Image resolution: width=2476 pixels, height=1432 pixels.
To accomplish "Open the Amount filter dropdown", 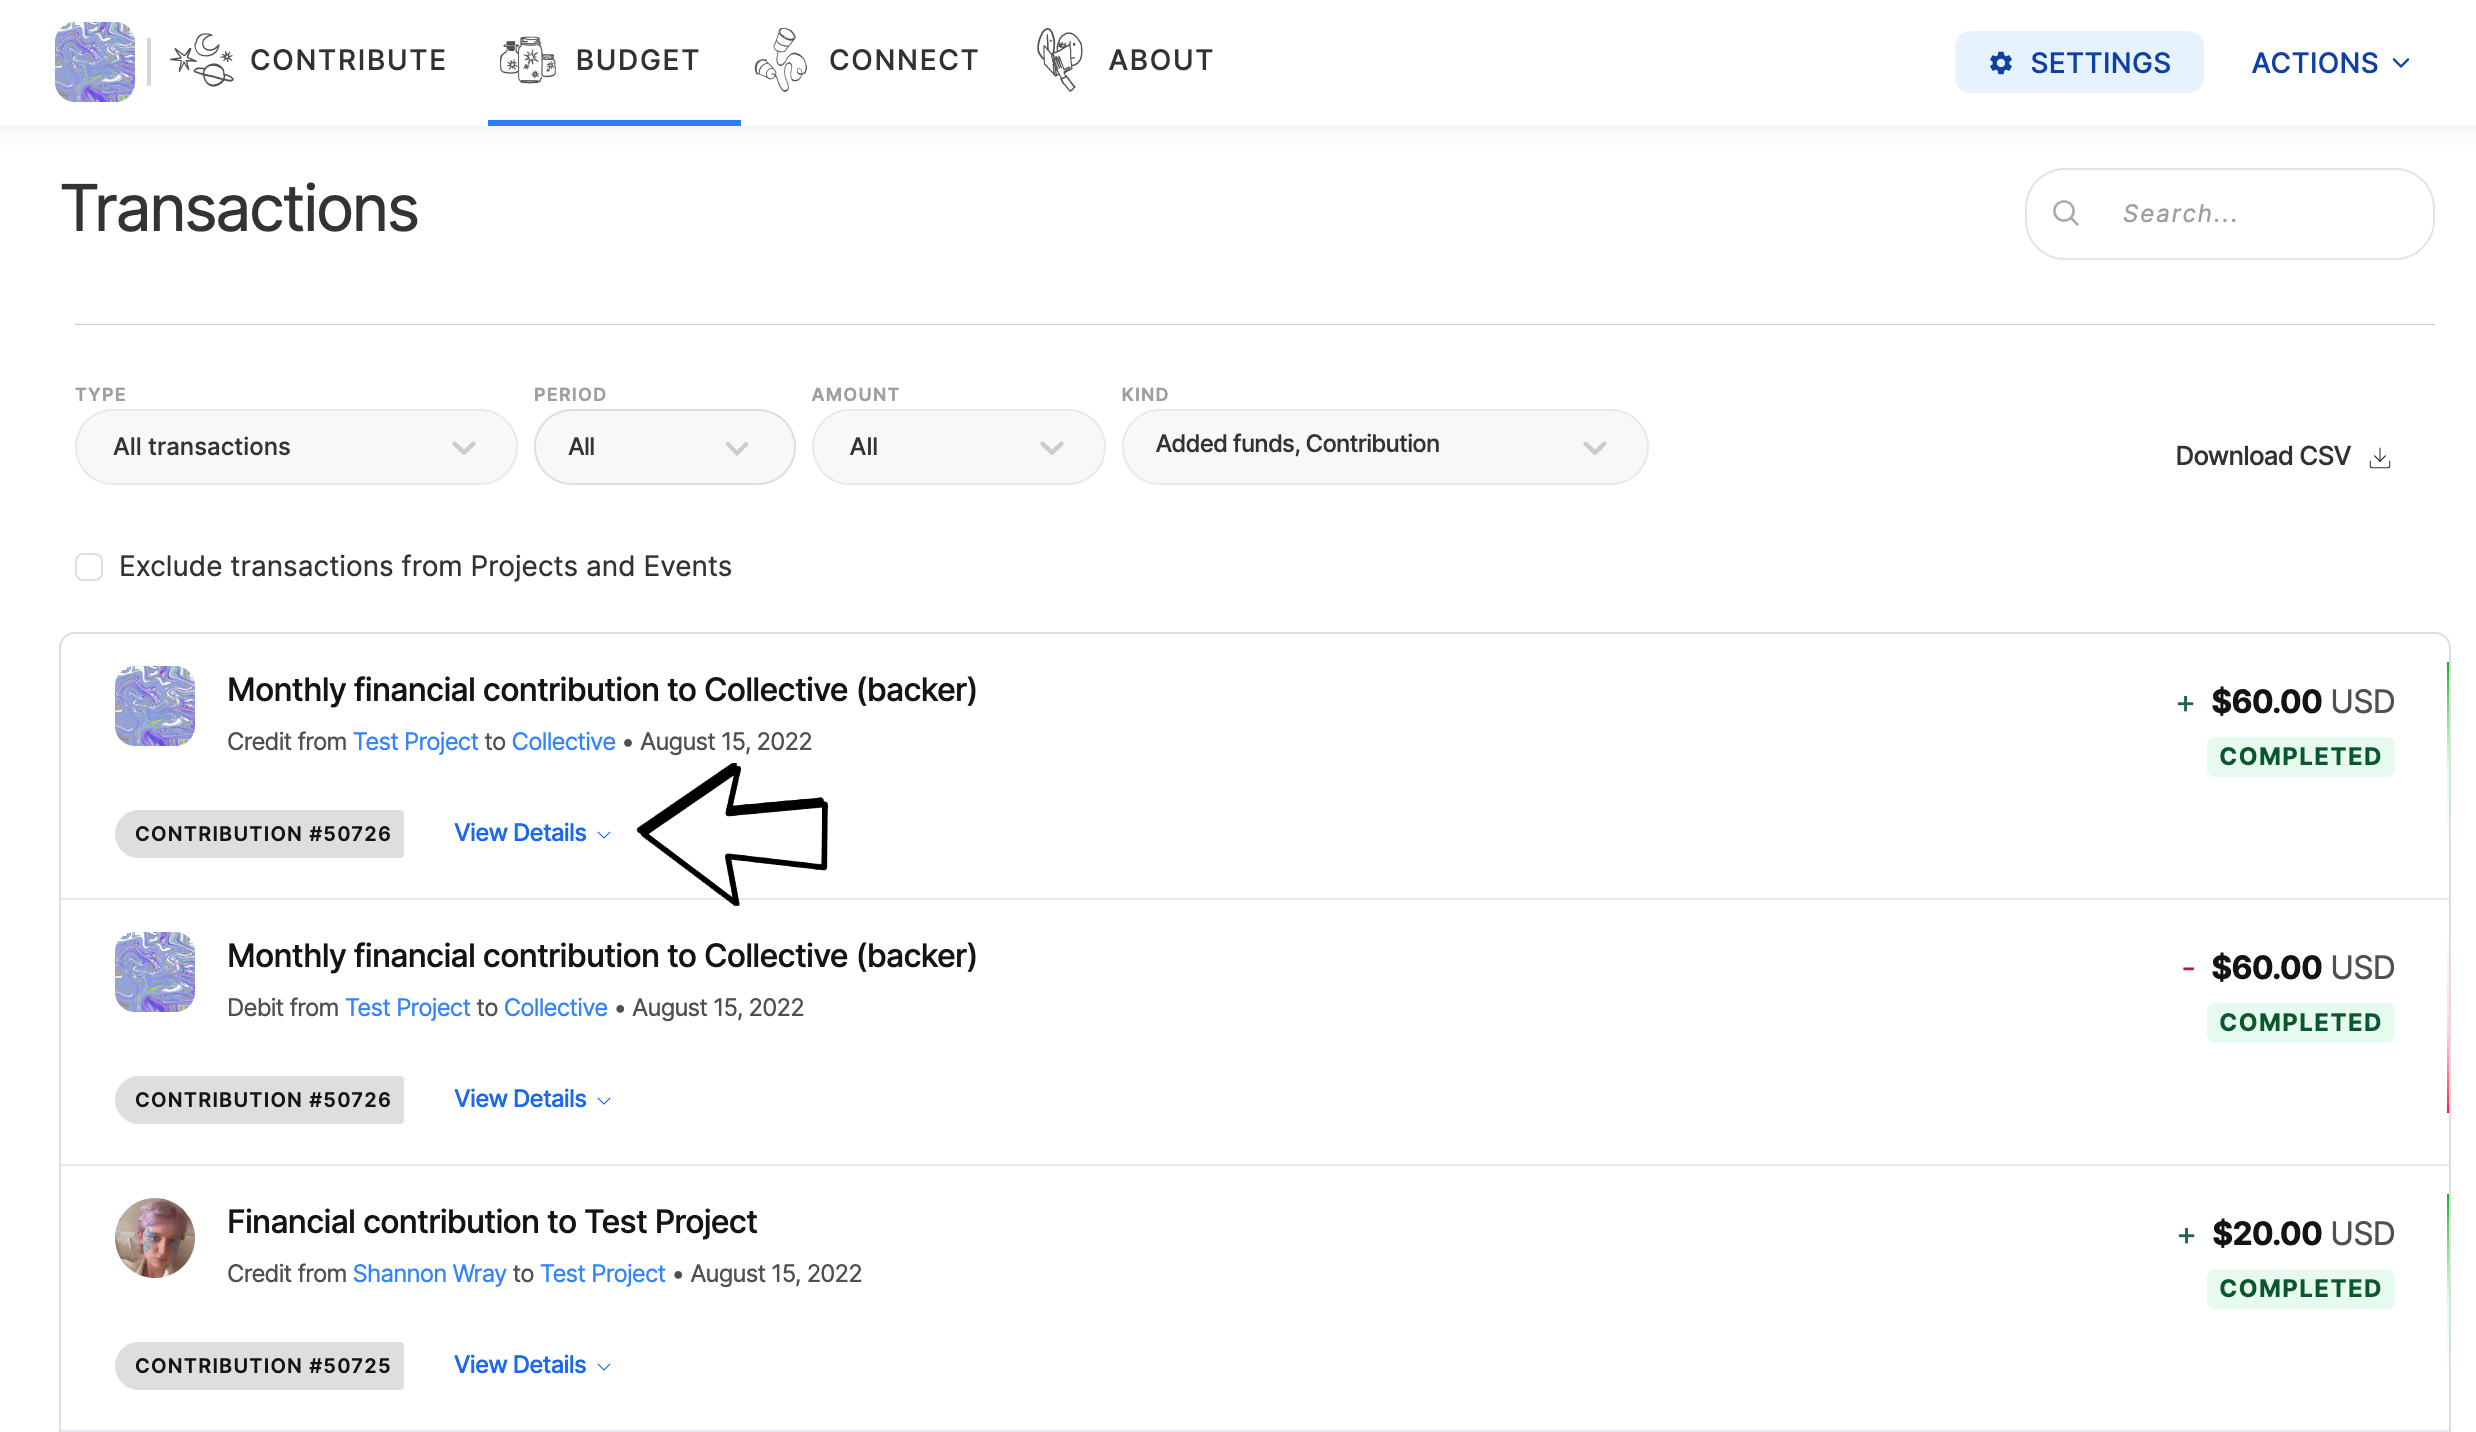I will click(x=957, y=447).
